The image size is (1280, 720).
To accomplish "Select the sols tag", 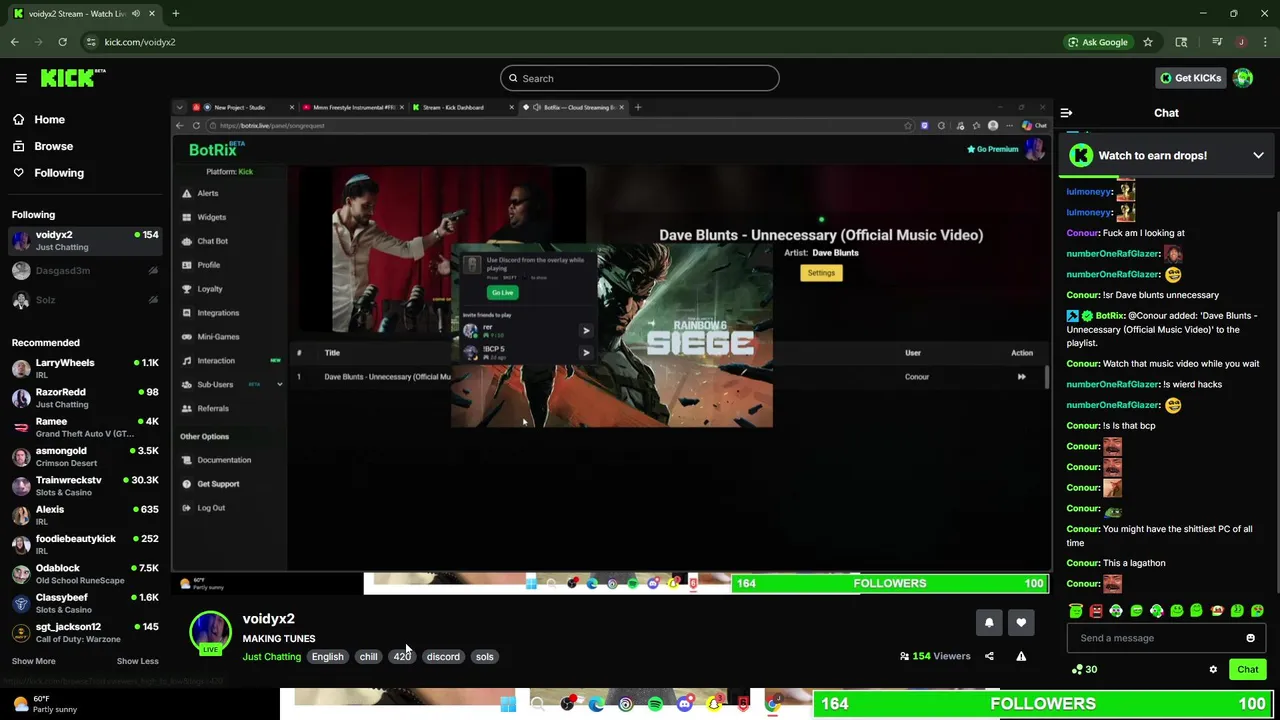I will coord(484,657).
